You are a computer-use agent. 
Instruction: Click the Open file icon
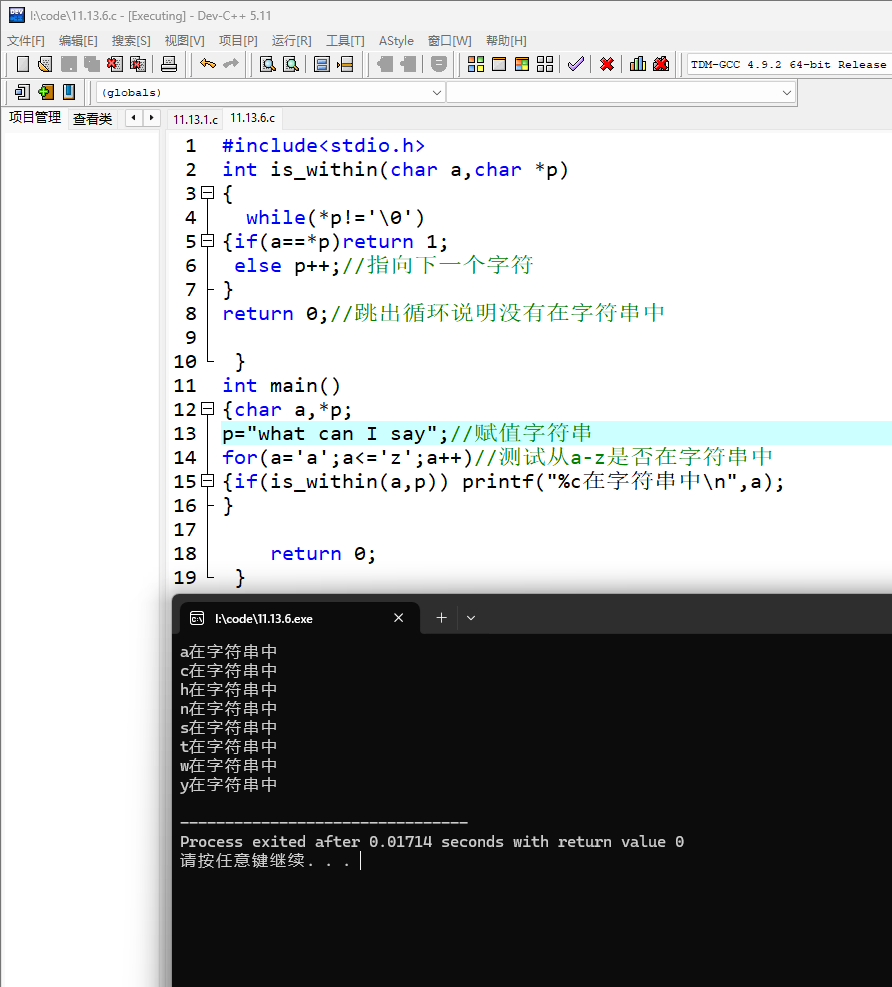click(x=45, y=64)
